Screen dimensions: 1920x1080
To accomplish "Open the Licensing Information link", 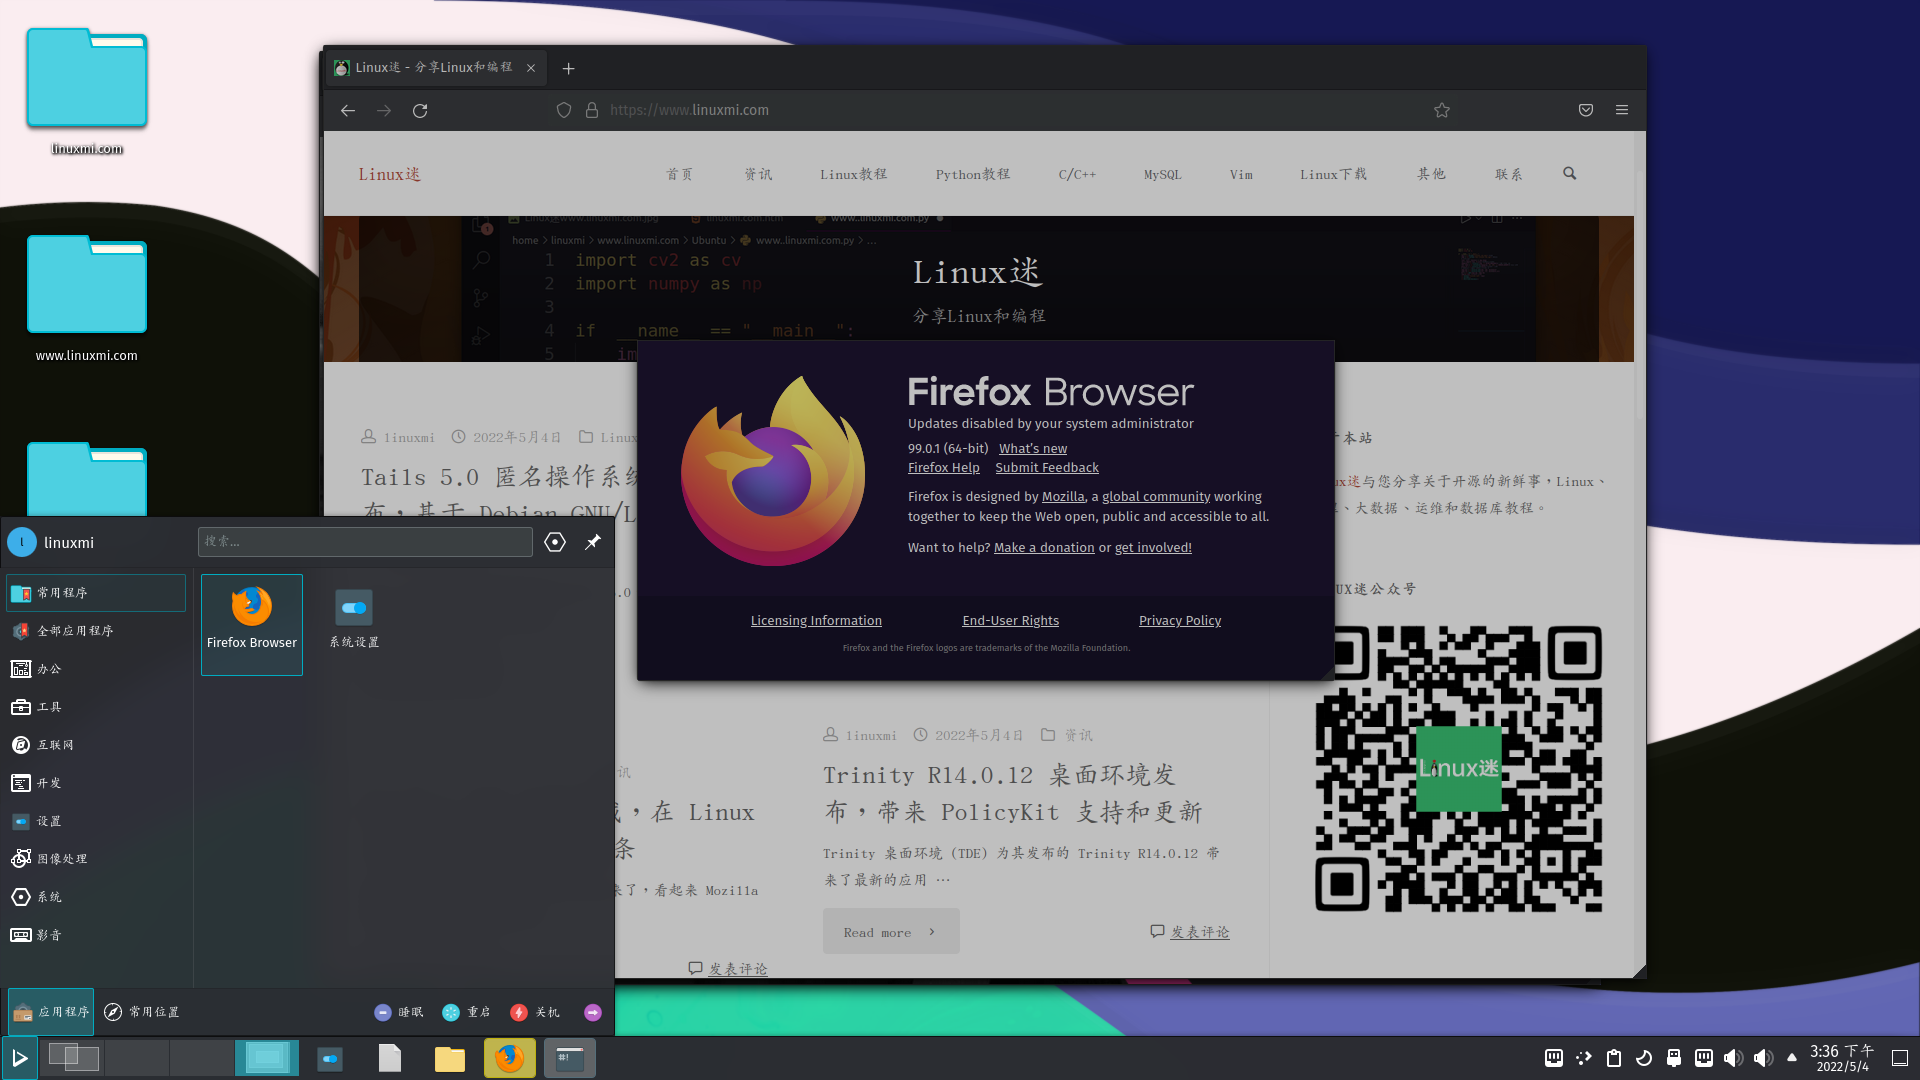I will [816, 620].
